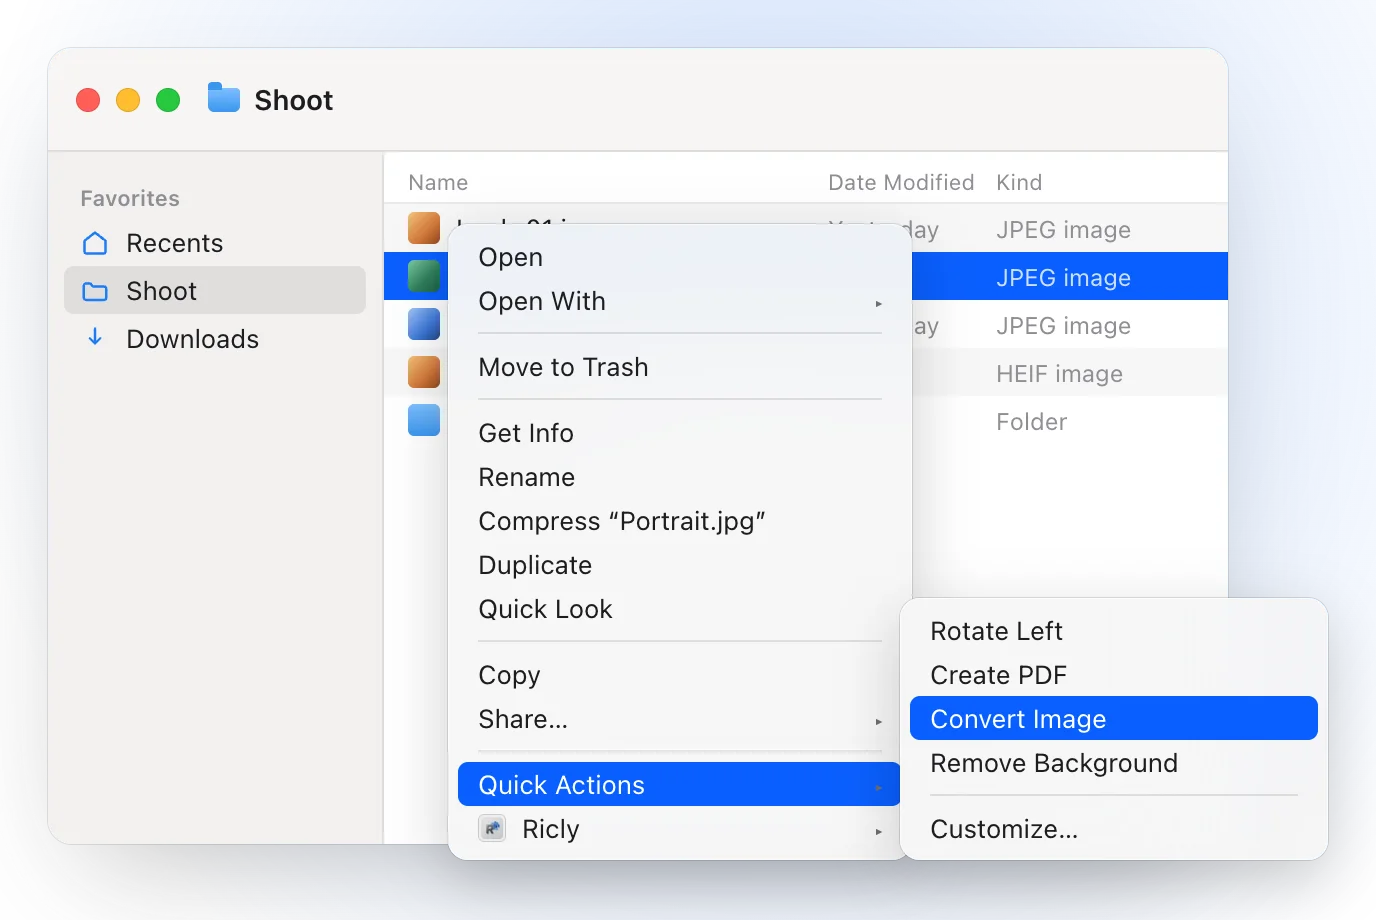Image resolution: width=1376 pixels, height=920 pixels.
Task: Click the HEIF image kind cell
Action: (x=1059, y=374)
